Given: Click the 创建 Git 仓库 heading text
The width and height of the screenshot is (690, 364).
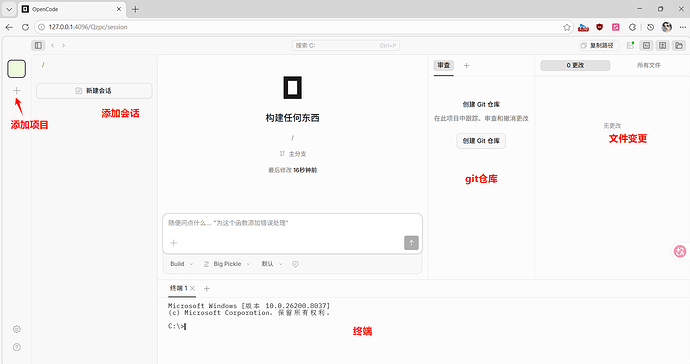Looking at the screenshot, I should [481, 104].
